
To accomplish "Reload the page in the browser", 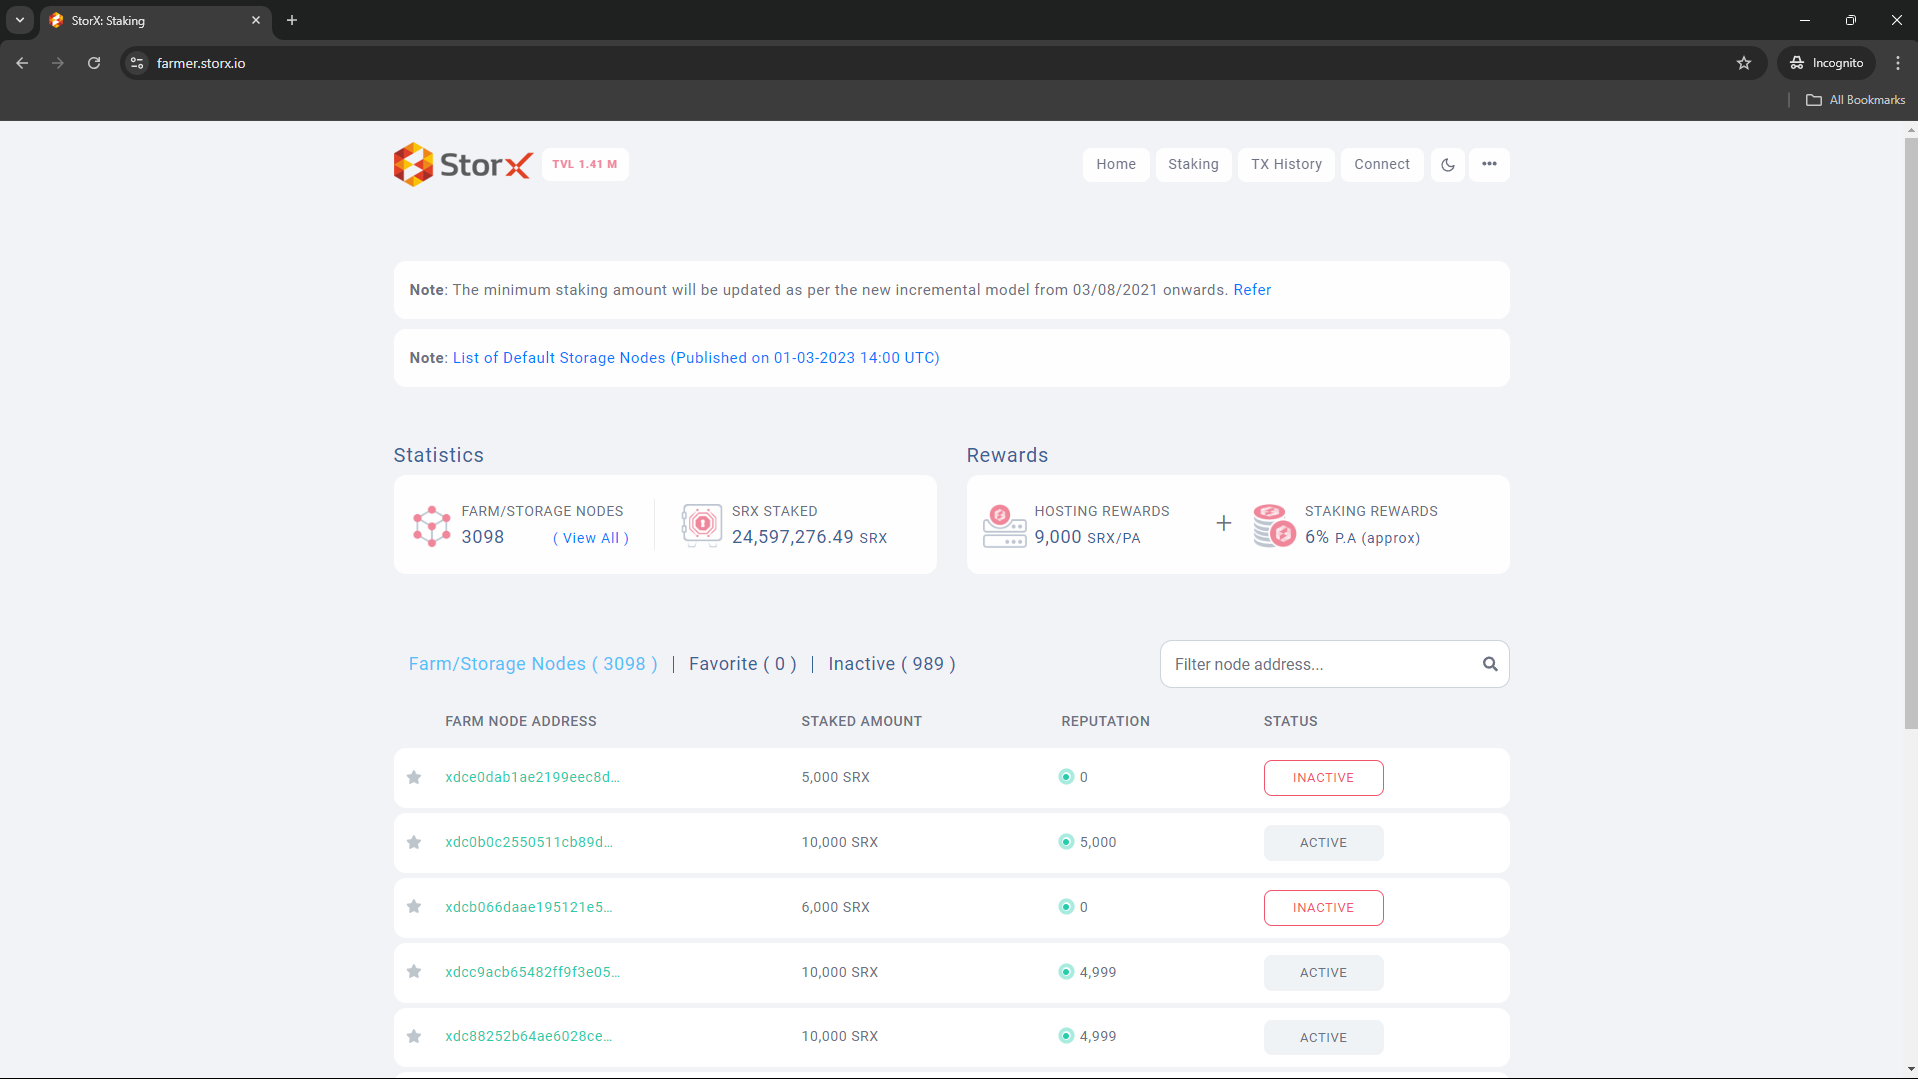I will click(94, 63).
